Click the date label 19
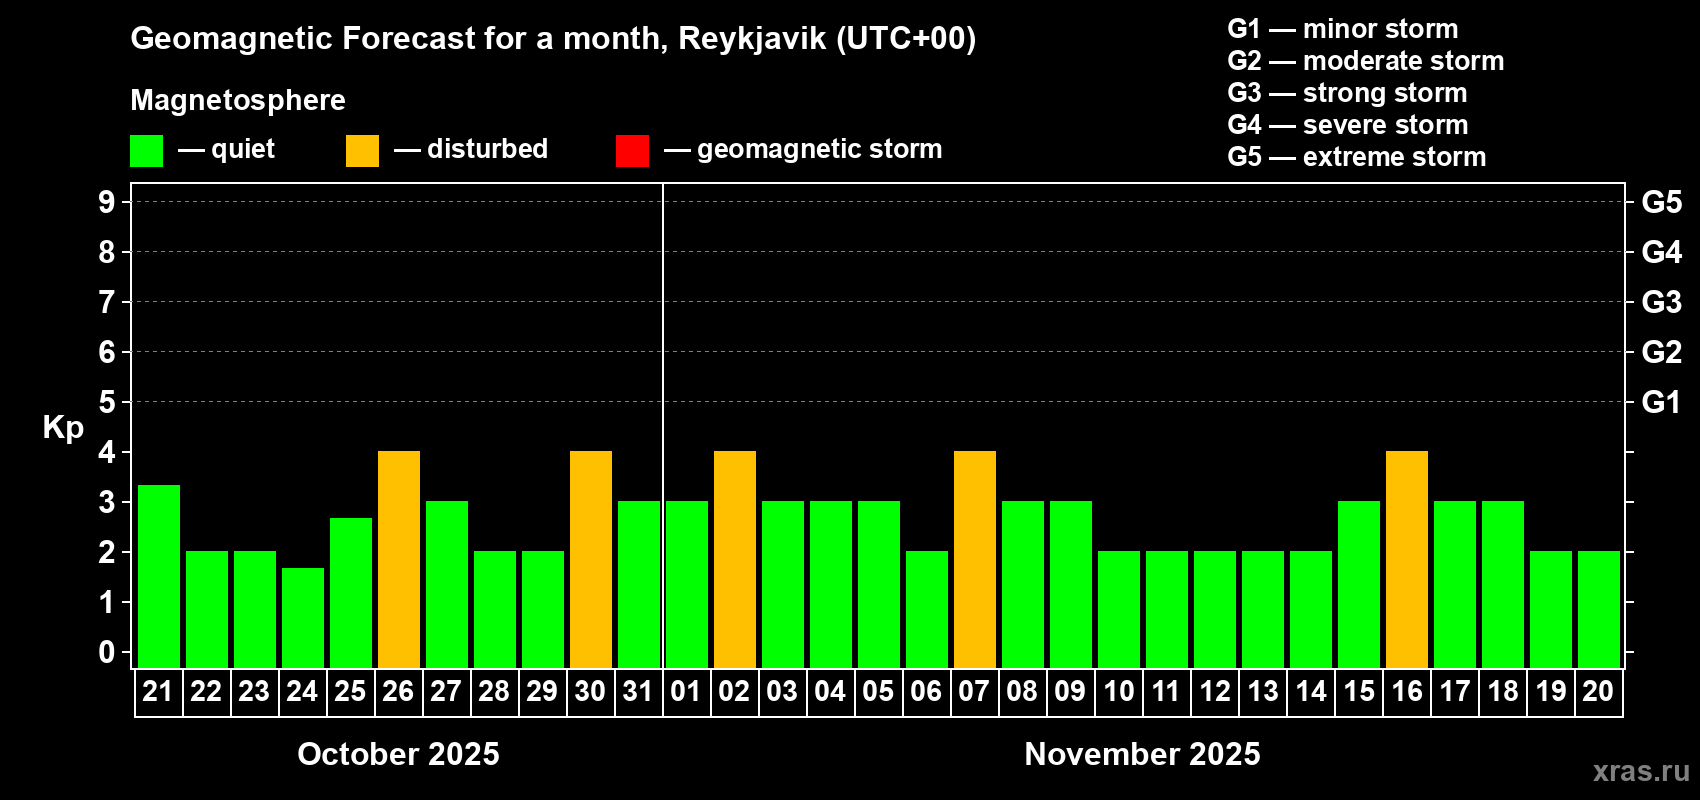 (x=1551, y=691)
